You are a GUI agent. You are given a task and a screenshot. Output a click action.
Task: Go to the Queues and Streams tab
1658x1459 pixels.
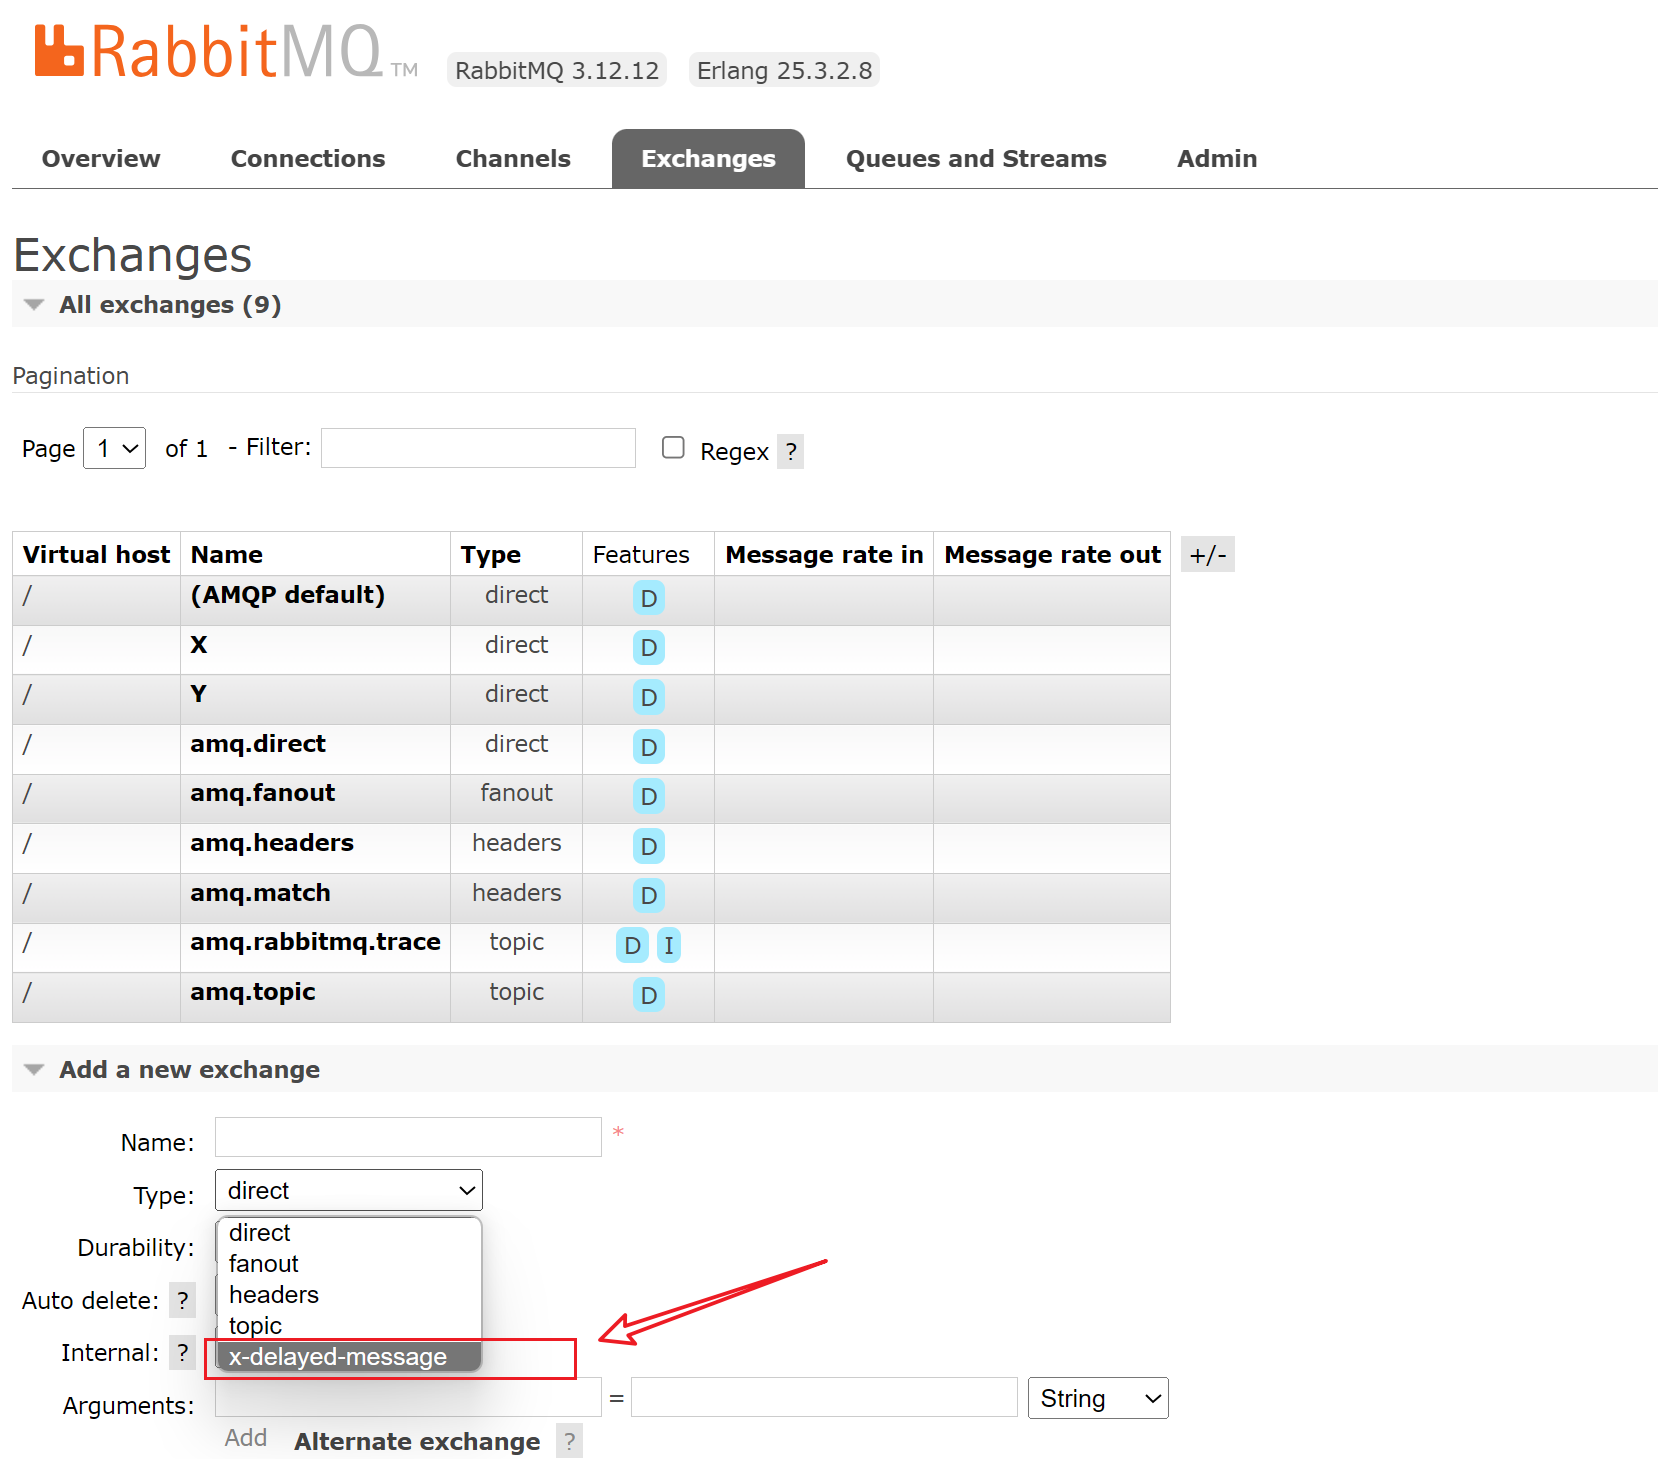coord(976,159)
